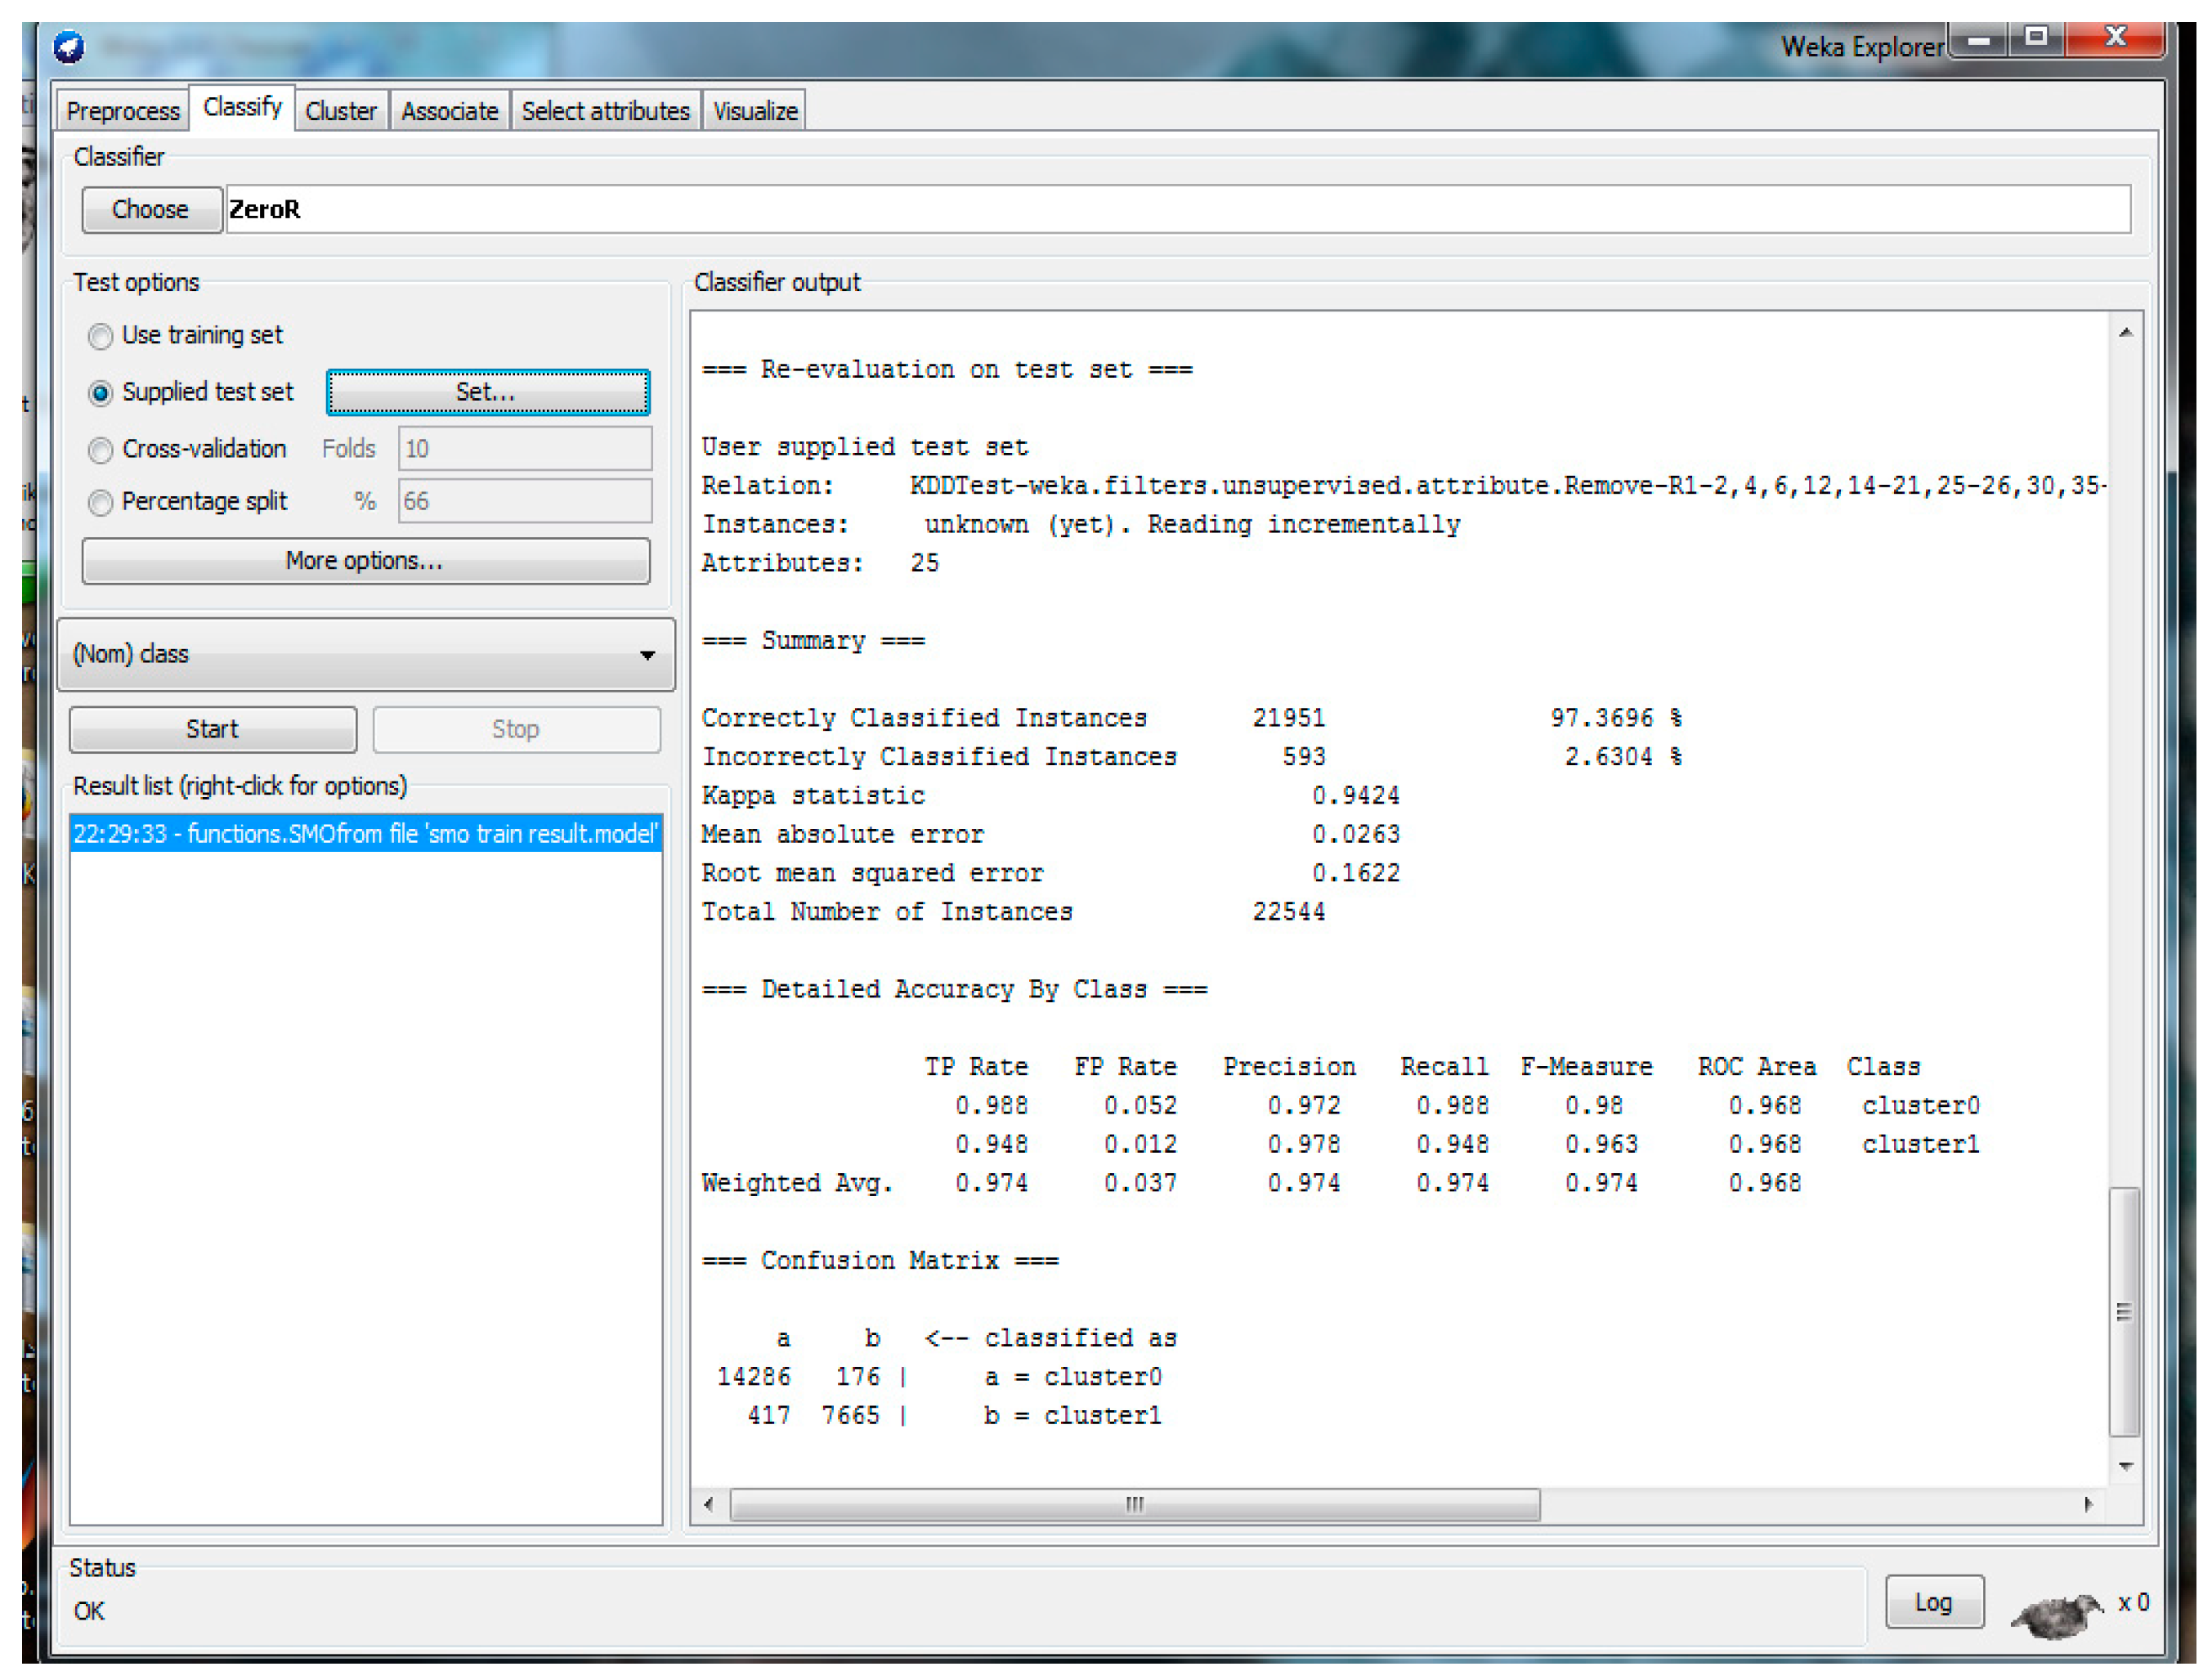The image size is (2212, 1680).
Task: Open More options dialog
Action: pos(365,561)
